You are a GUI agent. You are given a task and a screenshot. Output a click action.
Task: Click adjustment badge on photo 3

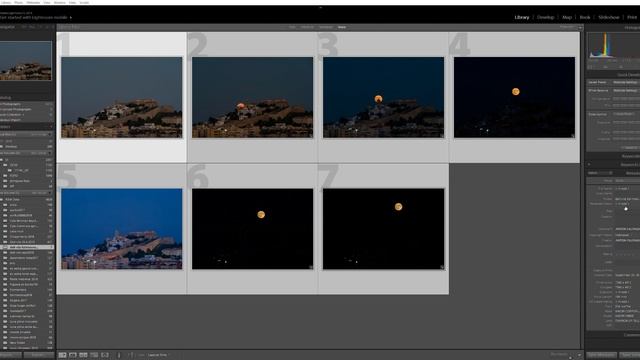(441, 136)
